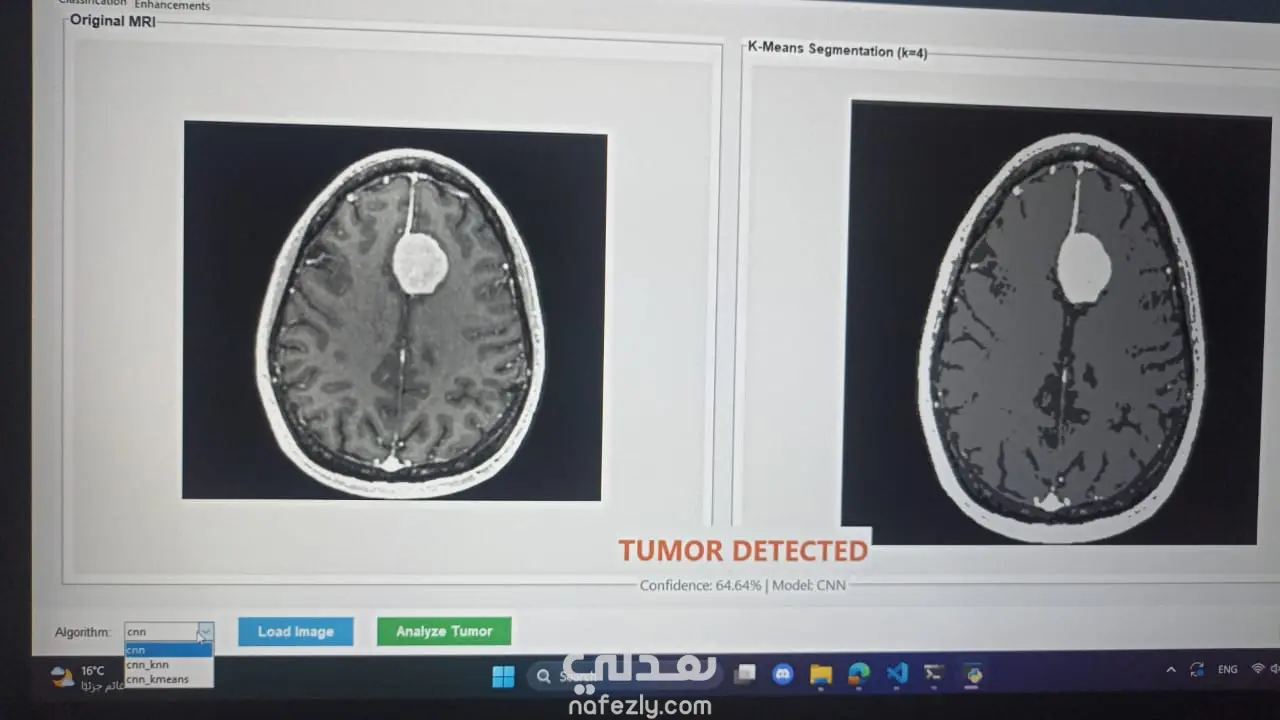The width and height of the screenshot is (1280, 720).
Task: Click the Original MRI image
Action: [393, 311]
